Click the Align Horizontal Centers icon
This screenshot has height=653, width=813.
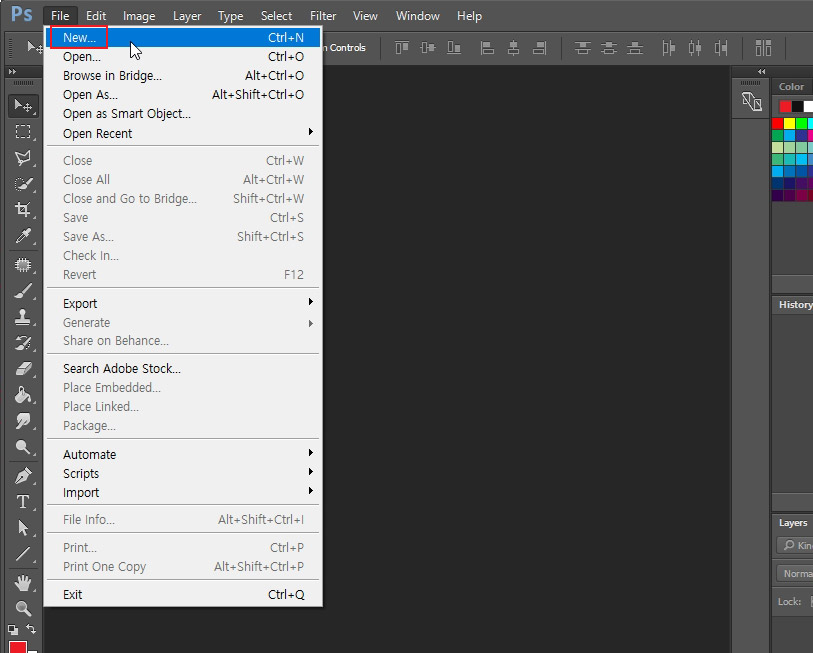[x=513, y=48]
